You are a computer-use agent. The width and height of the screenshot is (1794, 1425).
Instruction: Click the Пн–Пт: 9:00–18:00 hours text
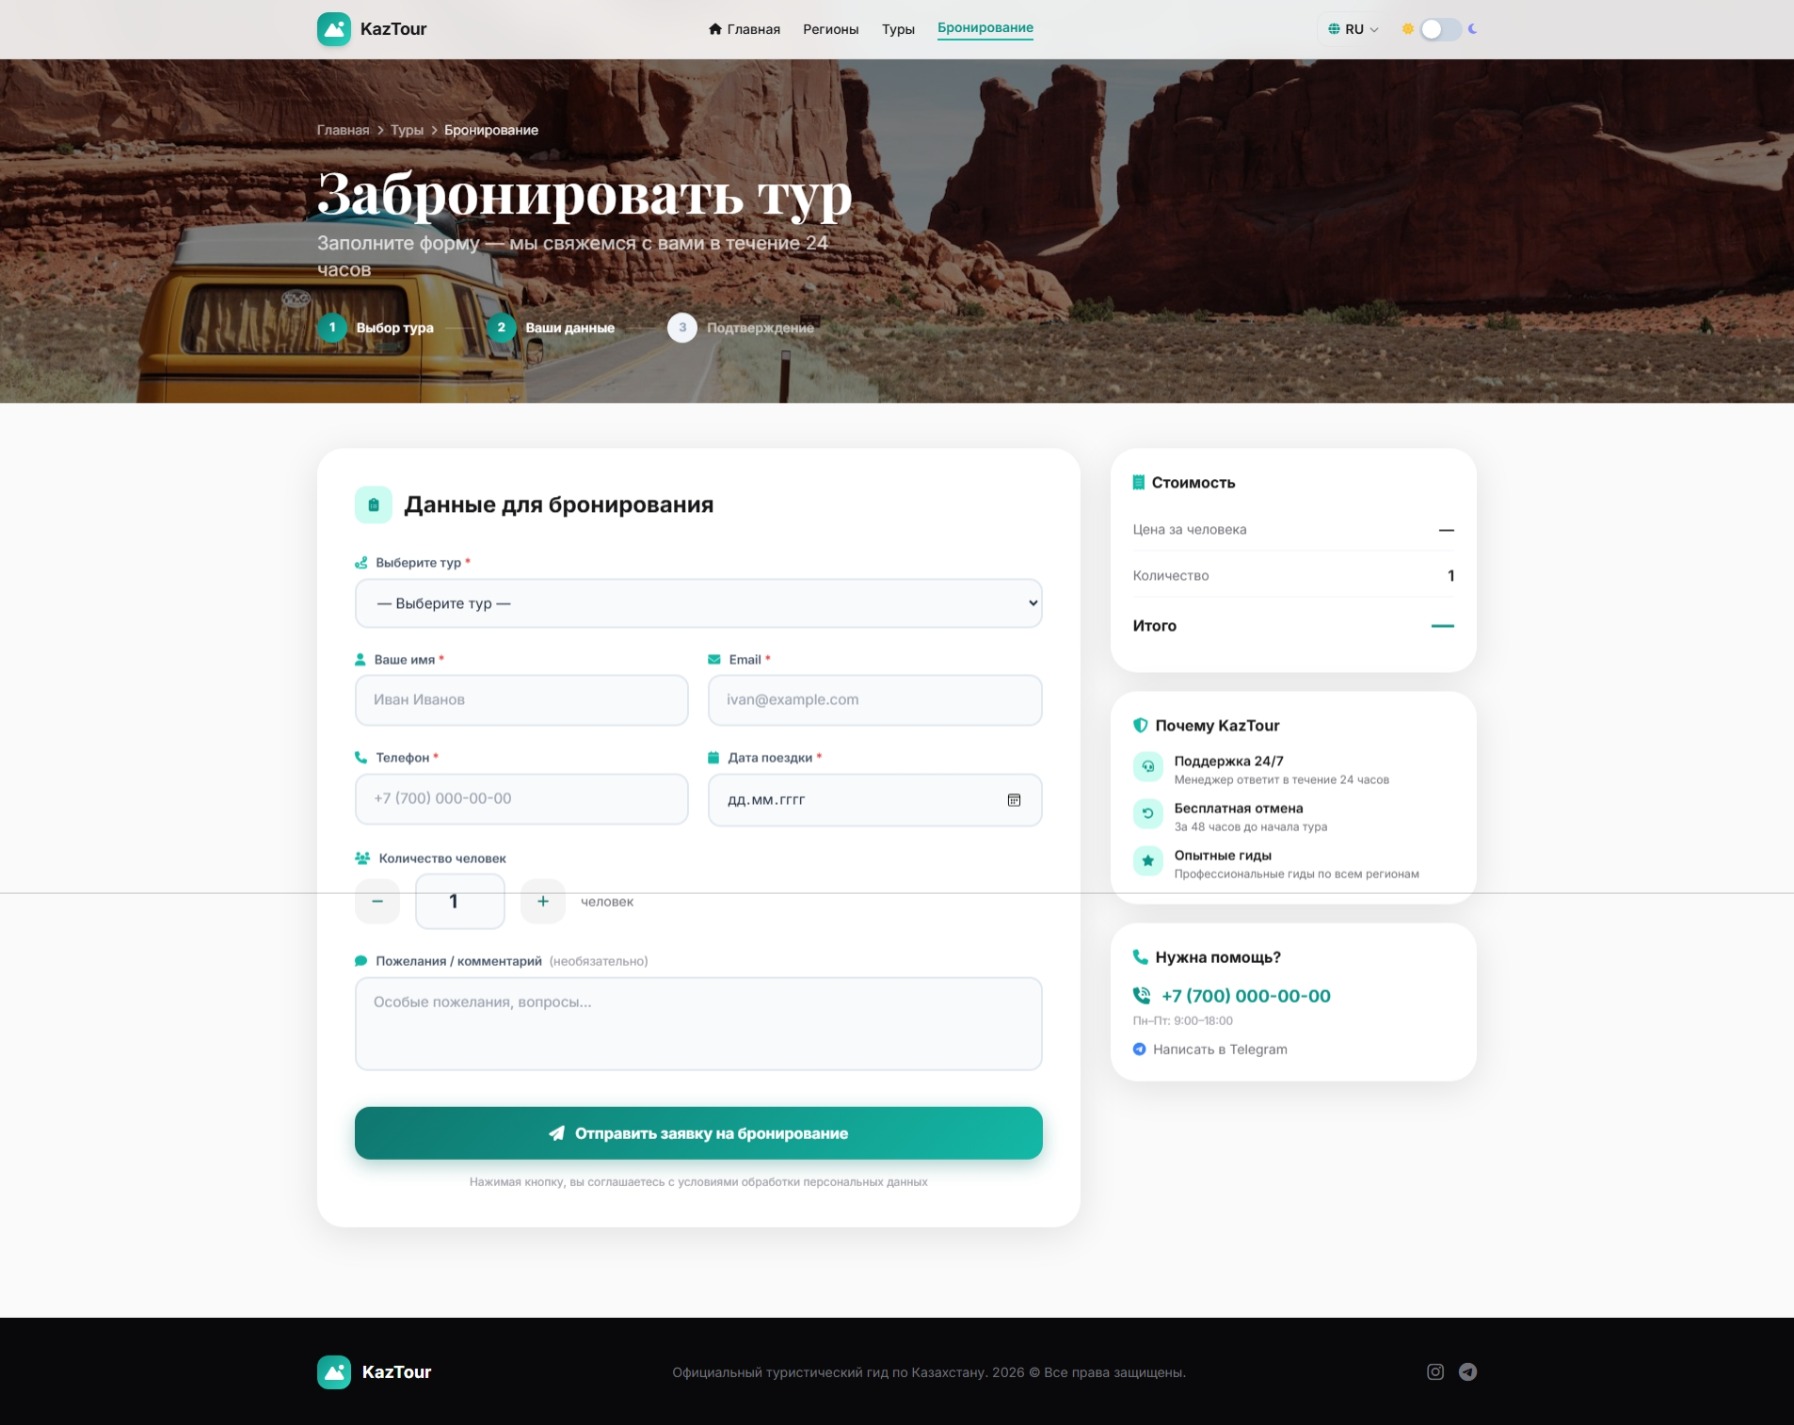point(1182,1021)
